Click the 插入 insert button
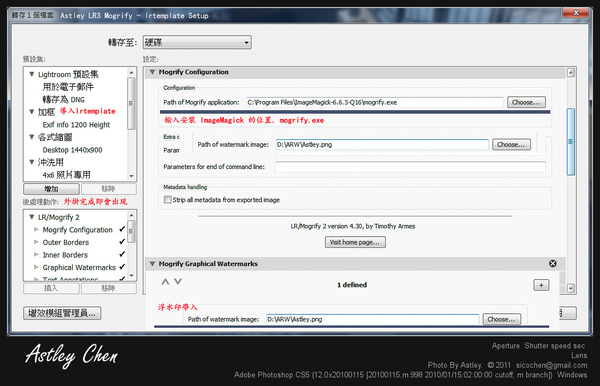 51,288
